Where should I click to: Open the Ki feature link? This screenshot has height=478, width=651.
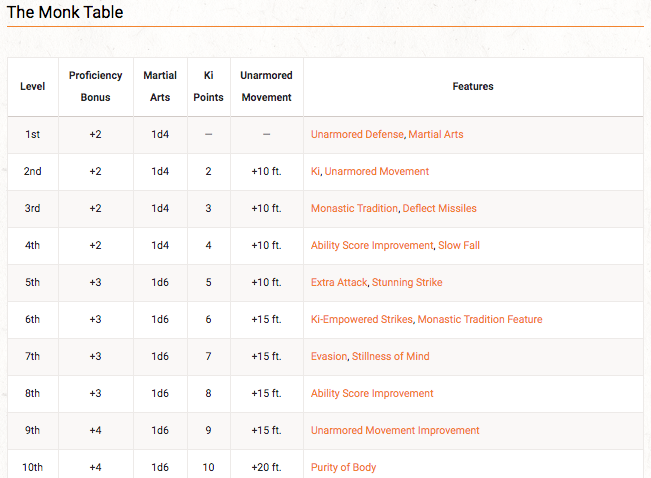(315, 171)
